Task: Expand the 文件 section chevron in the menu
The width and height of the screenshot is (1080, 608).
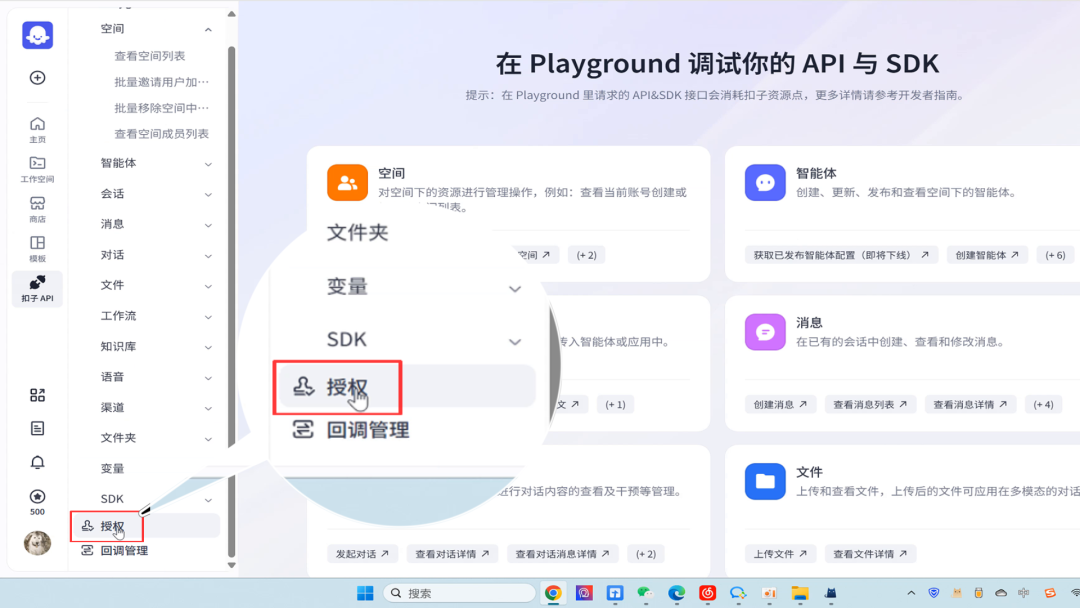Action: [x=208, y=286]
